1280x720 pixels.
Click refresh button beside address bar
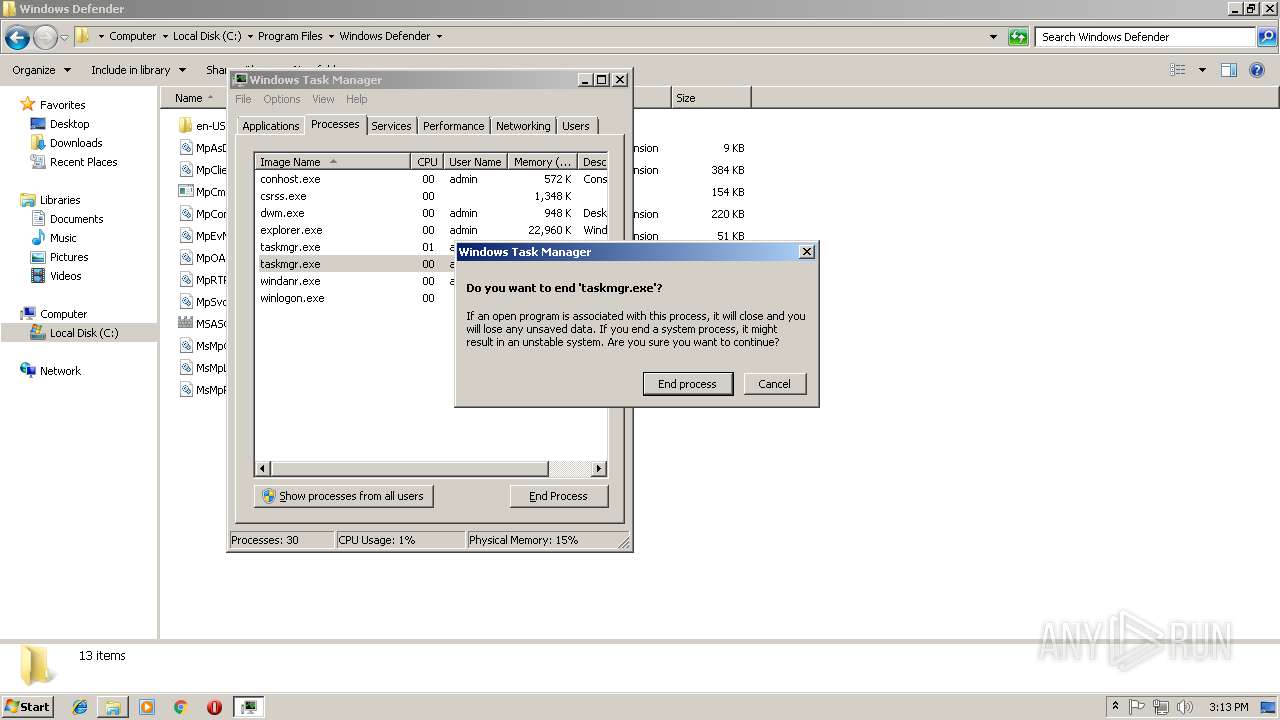(x=1018, y=37)
